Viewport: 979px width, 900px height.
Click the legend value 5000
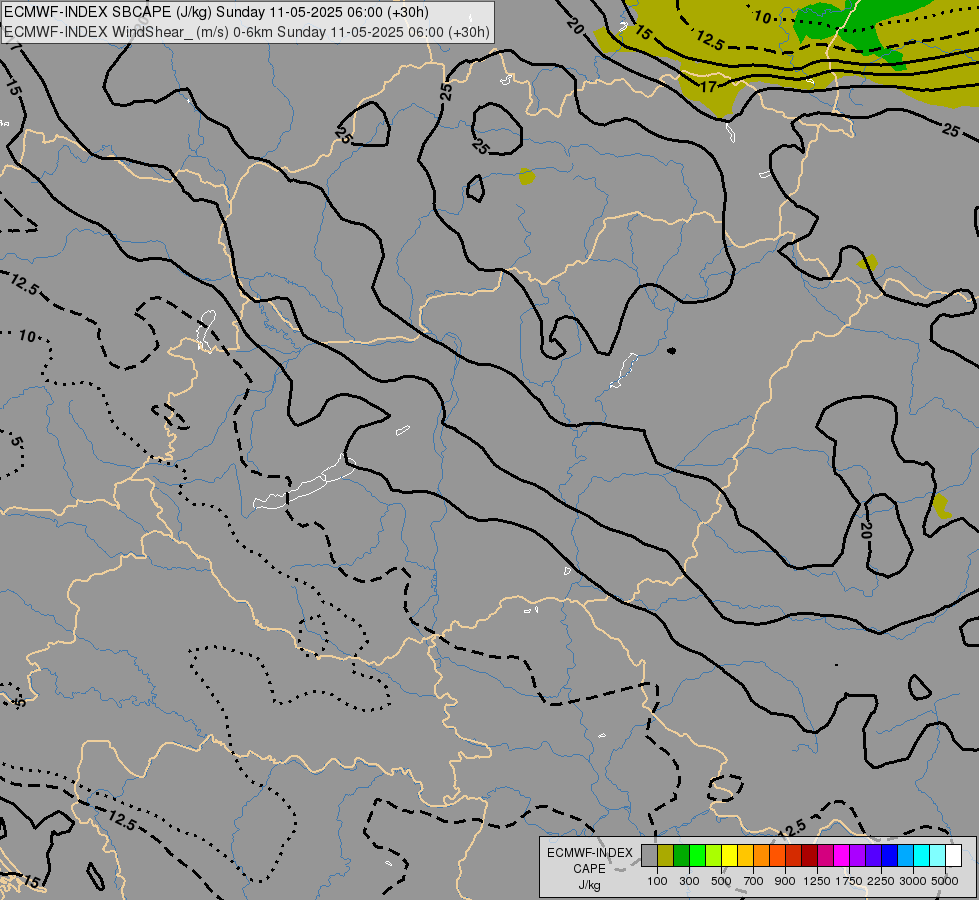945,881
